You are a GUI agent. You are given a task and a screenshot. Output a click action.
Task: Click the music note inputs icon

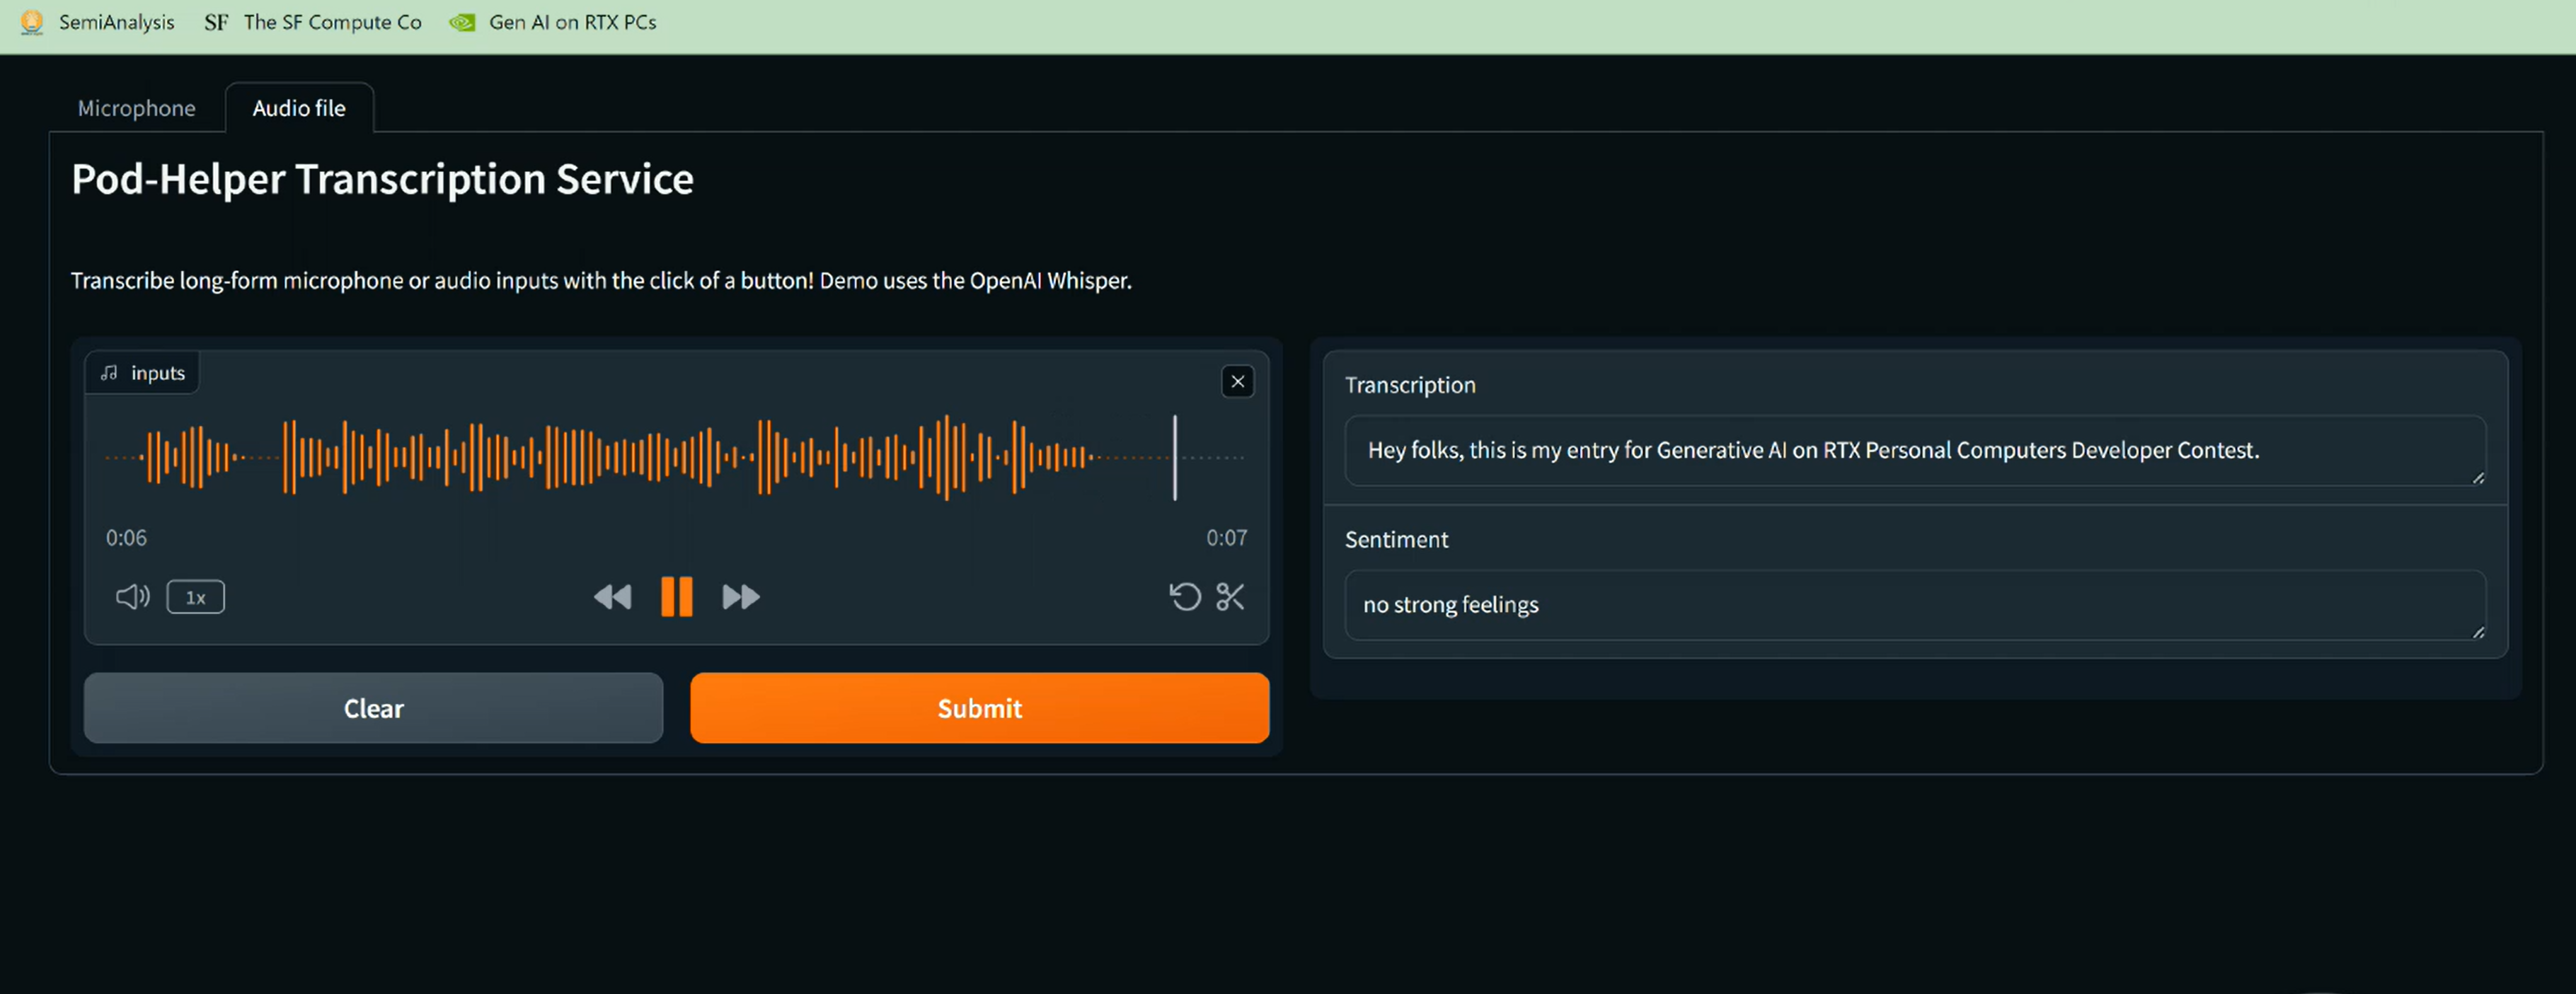click(x=110, y=372)
